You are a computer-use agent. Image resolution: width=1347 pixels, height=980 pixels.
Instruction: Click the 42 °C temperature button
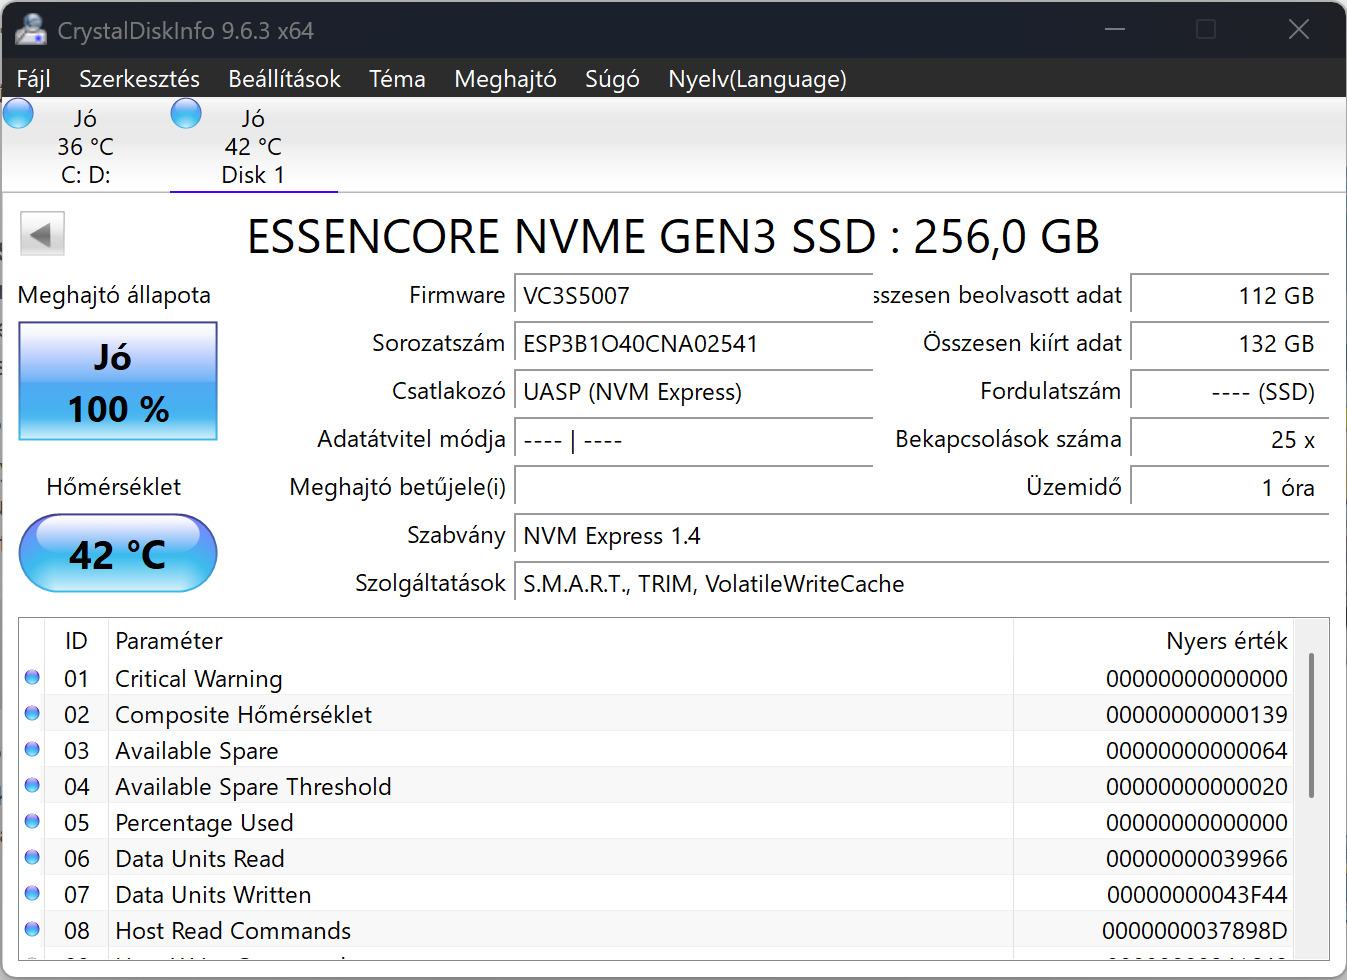pos(118,553)
